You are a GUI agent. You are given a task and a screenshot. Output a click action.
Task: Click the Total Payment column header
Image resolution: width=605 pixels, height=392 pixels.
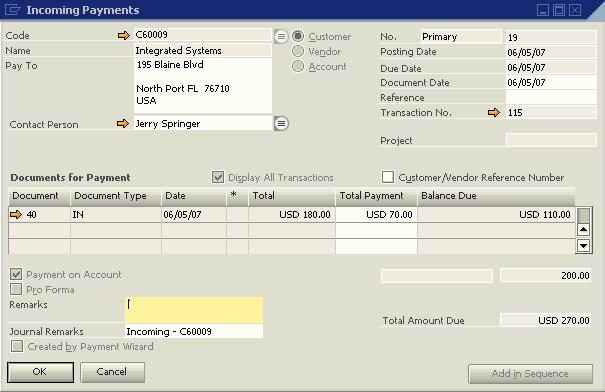point(376,196)
